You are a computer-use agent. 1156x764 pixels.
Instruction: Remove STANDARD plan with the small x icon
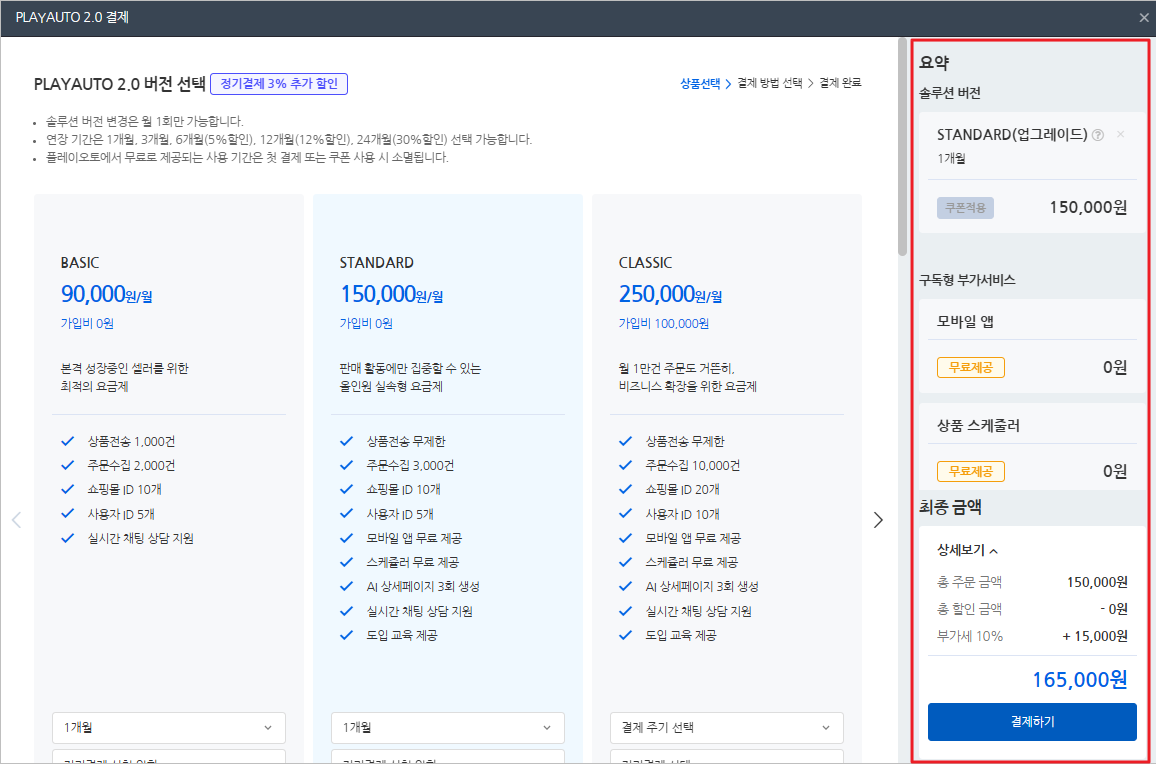tap(1120, 135)
